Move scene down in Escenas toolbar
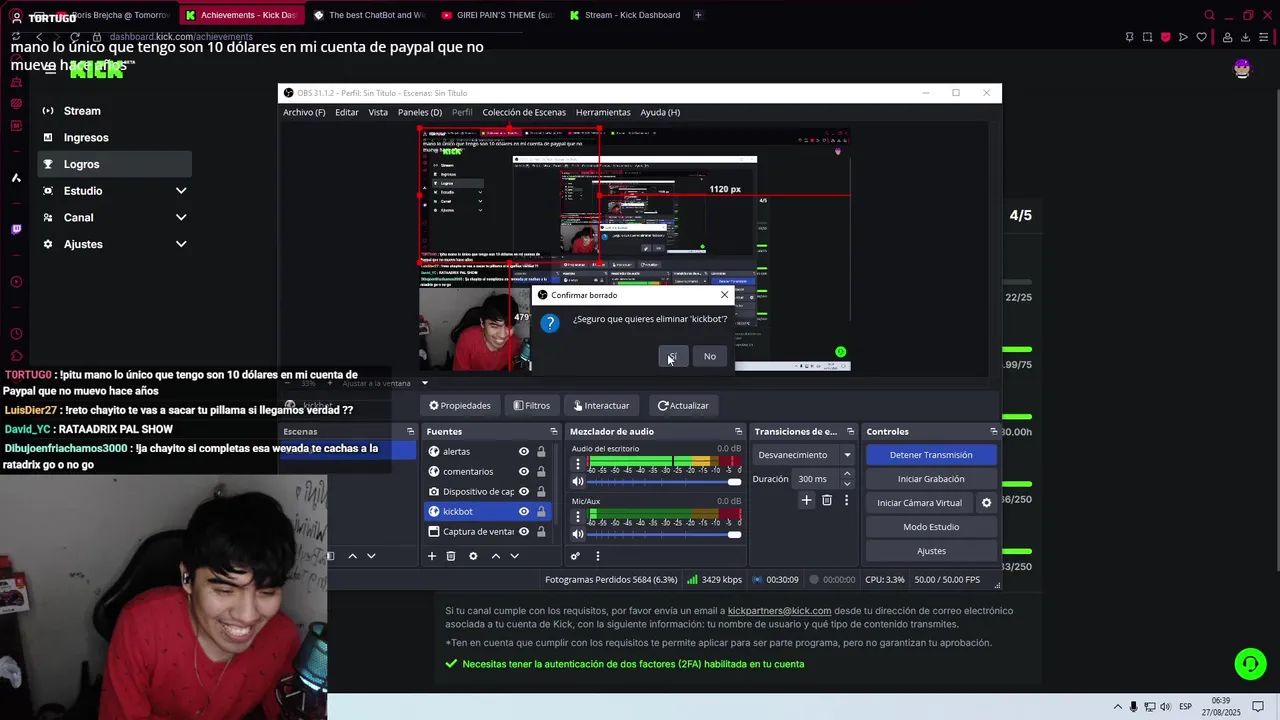1280x720 pixels. (371, 556)
